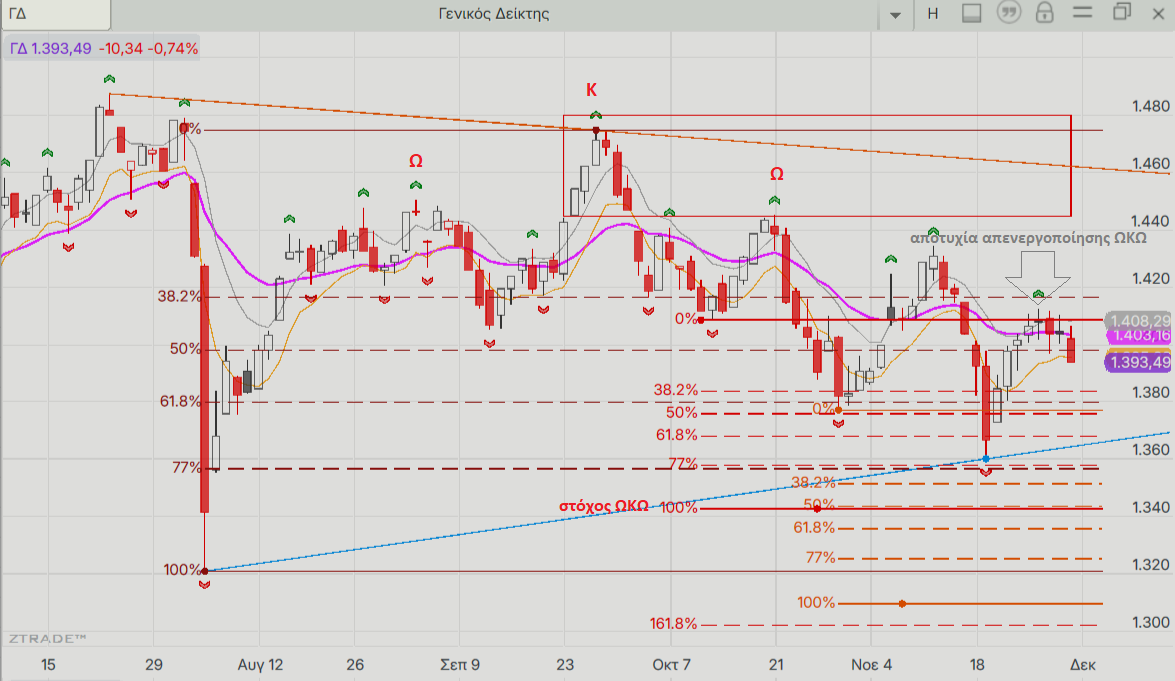Click the 1.320 price axis label
The image size is (1175, 681).
click(1150, 565)
